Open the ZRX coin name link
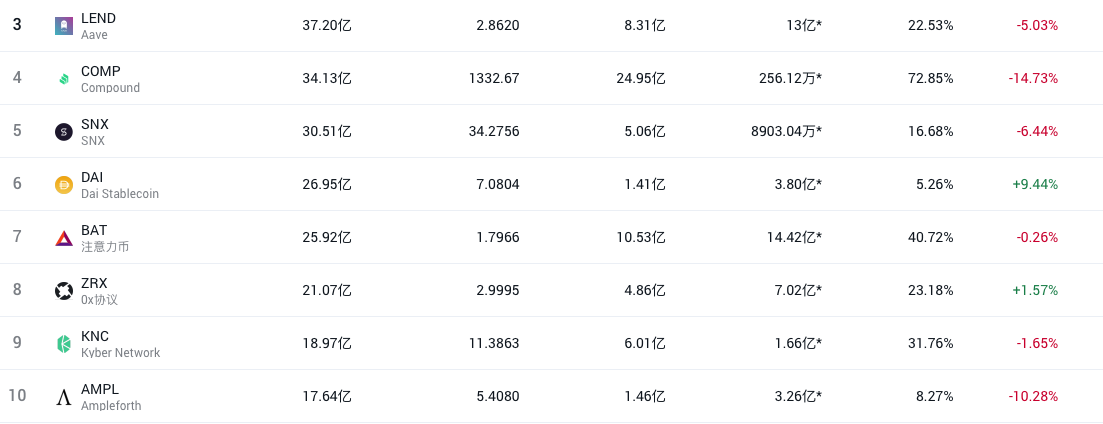The image size is (1103, 424). pos(94,283)
